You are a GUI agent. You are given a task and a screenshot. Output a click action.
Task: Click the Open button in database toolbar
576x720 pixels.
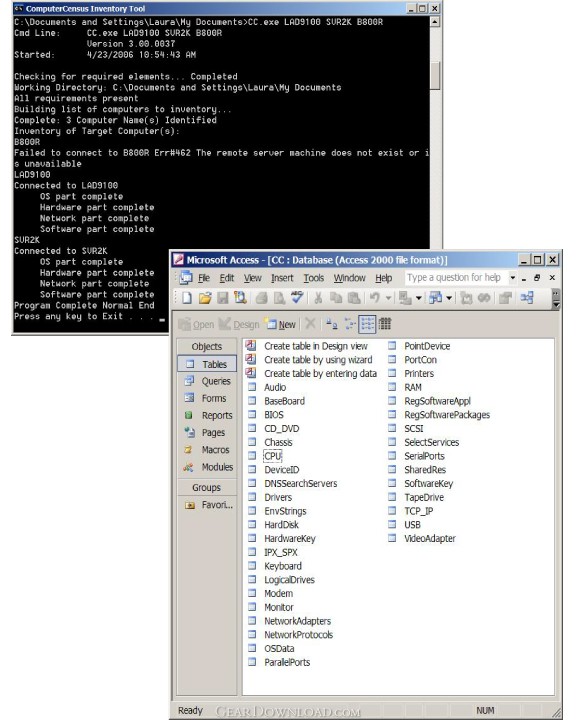[x=197, y=325]
